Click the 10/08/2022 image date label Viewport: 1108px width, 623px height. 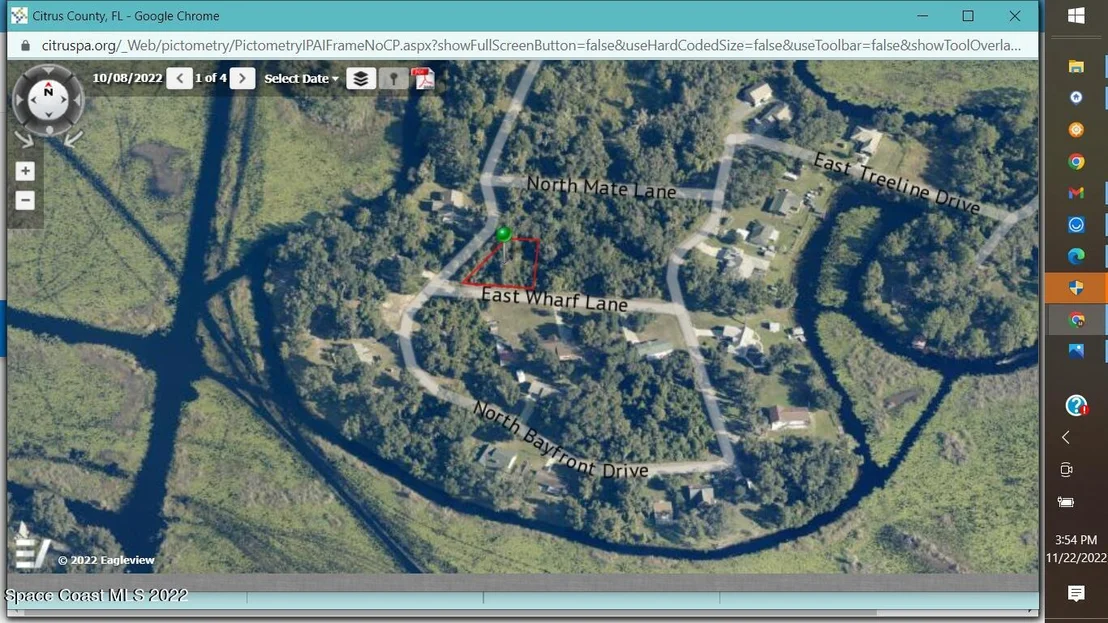click(127, 78)
